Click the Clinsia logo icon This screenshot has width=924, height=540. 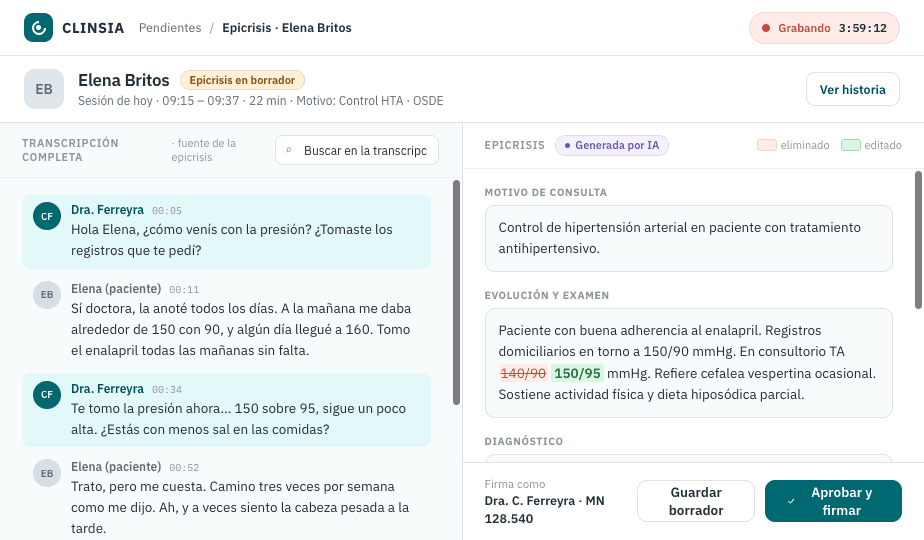point(38,28)
